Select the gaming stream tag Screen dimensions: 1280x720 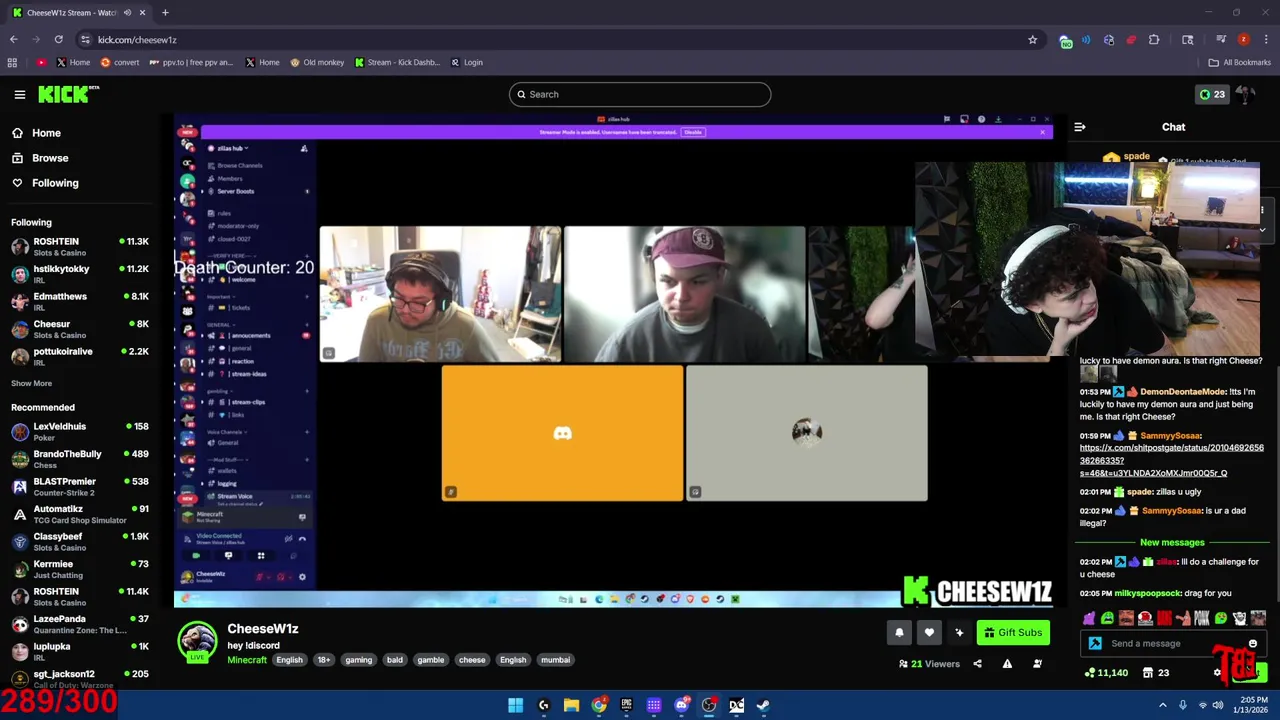click(x=358, y=660)
